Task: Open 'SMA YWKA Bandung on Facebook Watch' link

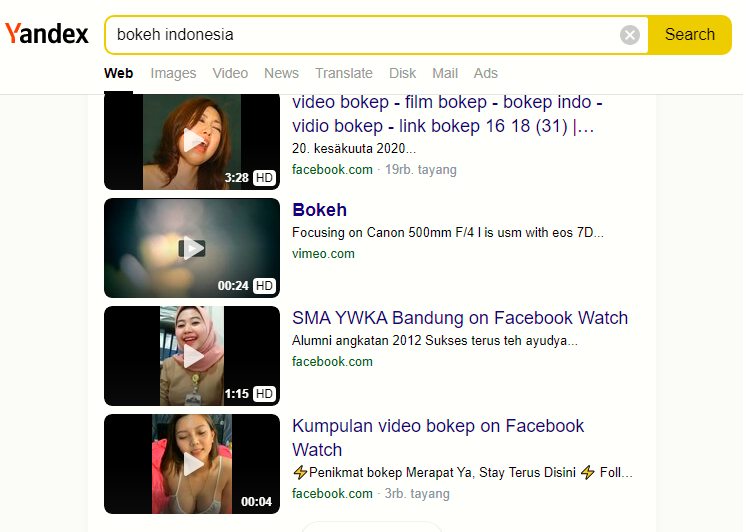Action: 460,318
